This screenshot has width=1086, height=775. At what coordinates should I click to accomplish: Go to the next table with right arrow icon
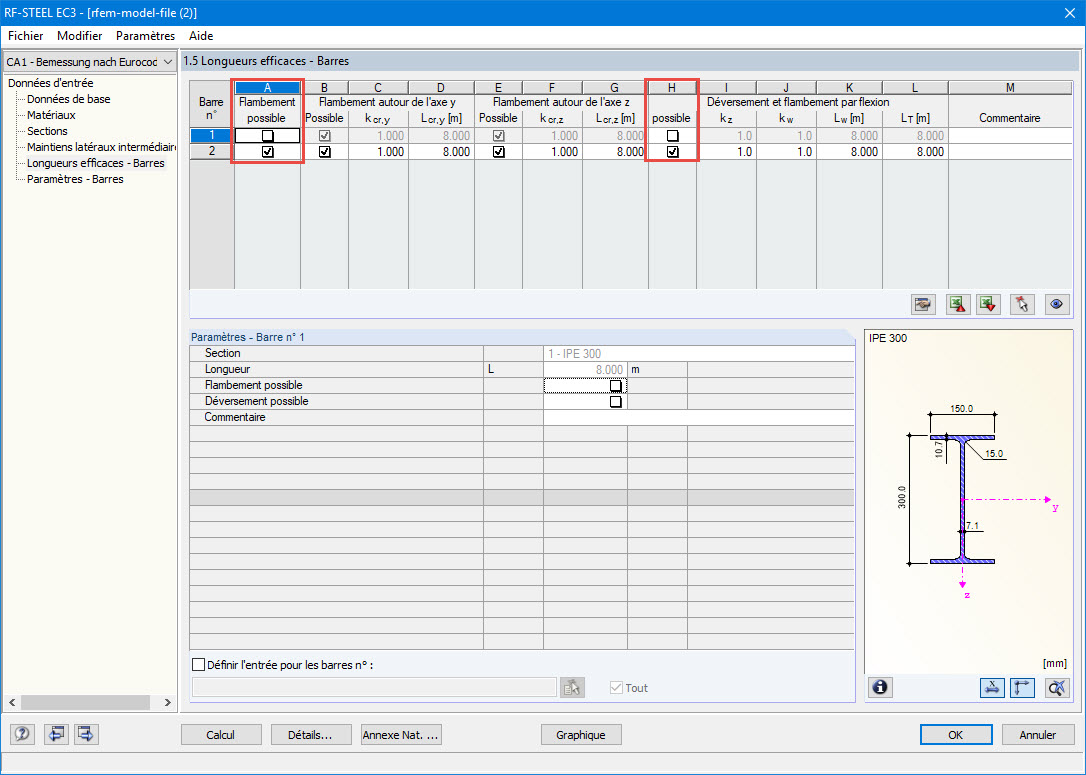coord(86,734)
